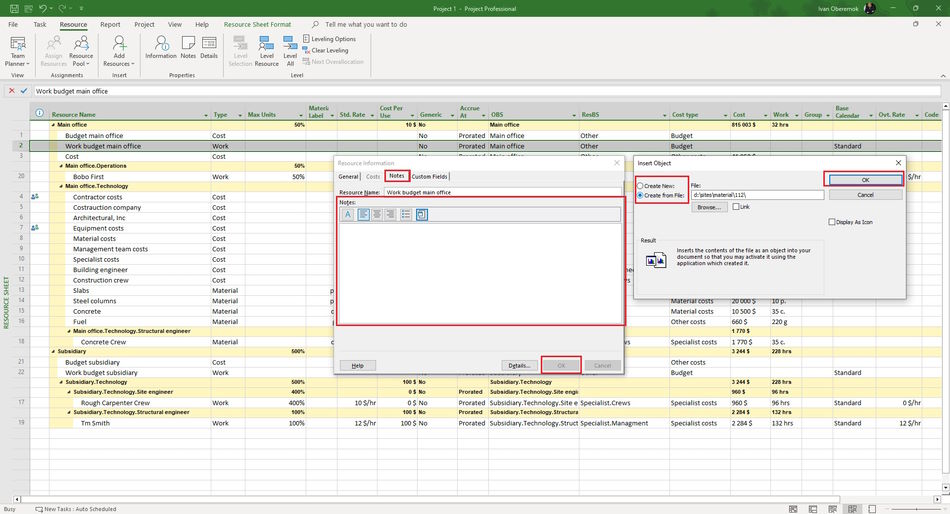The width and height of the screenshot is (950, 514).
Task: Confirm the formula bar entry with the checkmark
Action: [x=24, y=91]
